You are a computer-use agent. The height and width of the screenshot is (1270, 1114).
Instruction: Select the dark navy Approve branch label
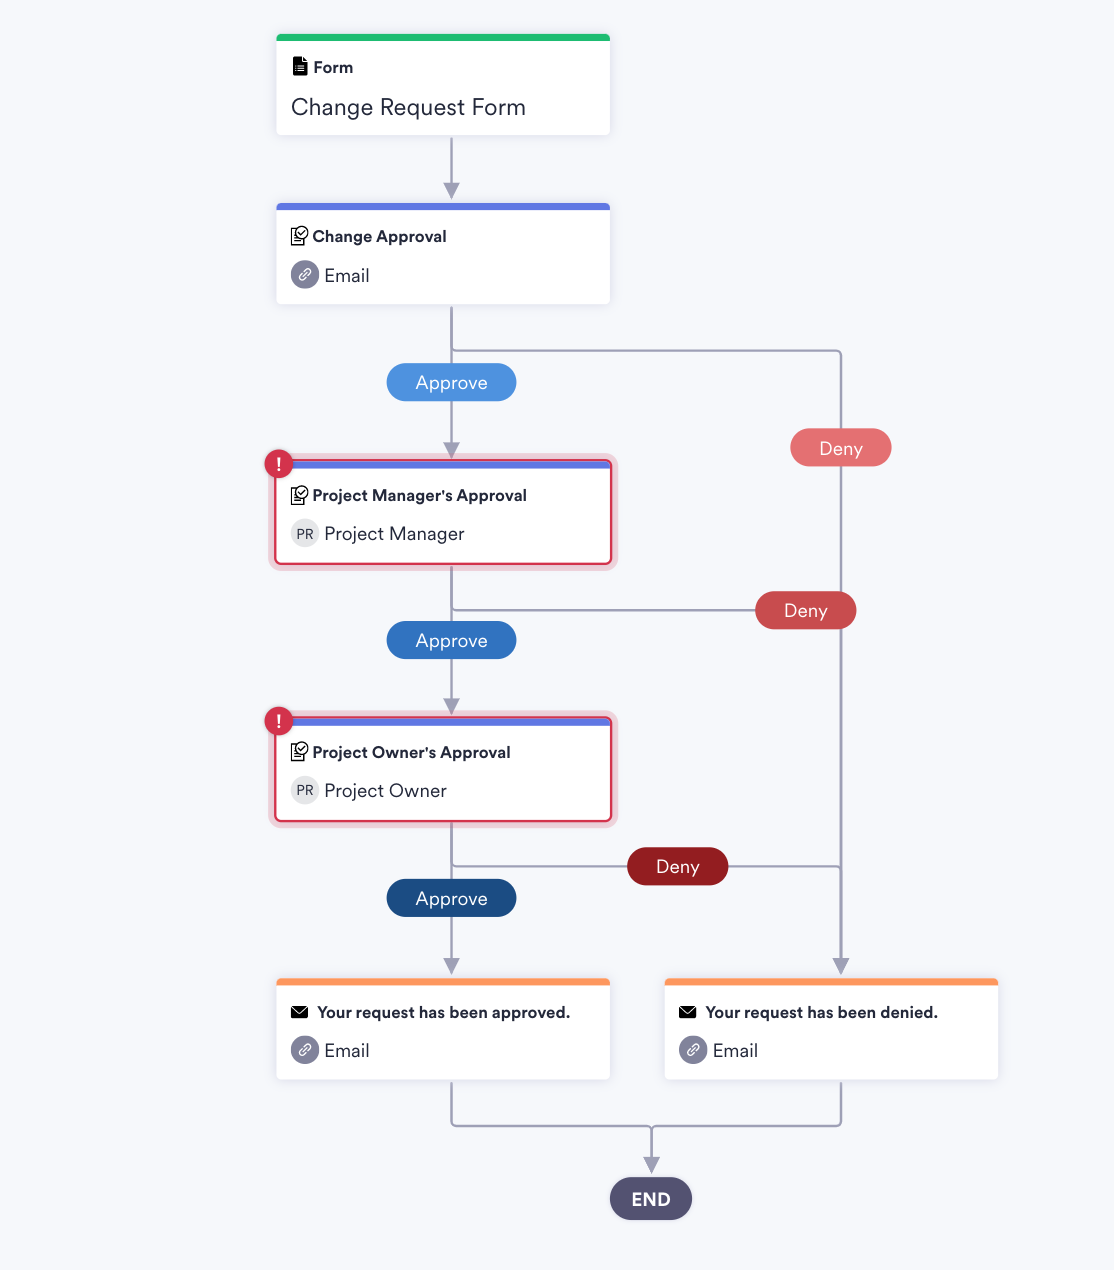click(451, 899)
